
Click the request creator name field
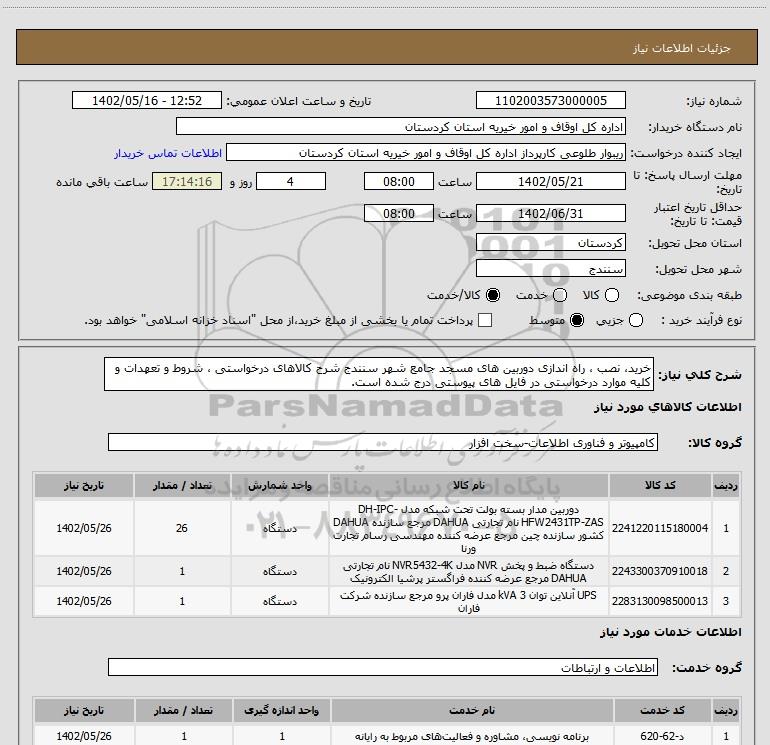click(x=426, y=153)
